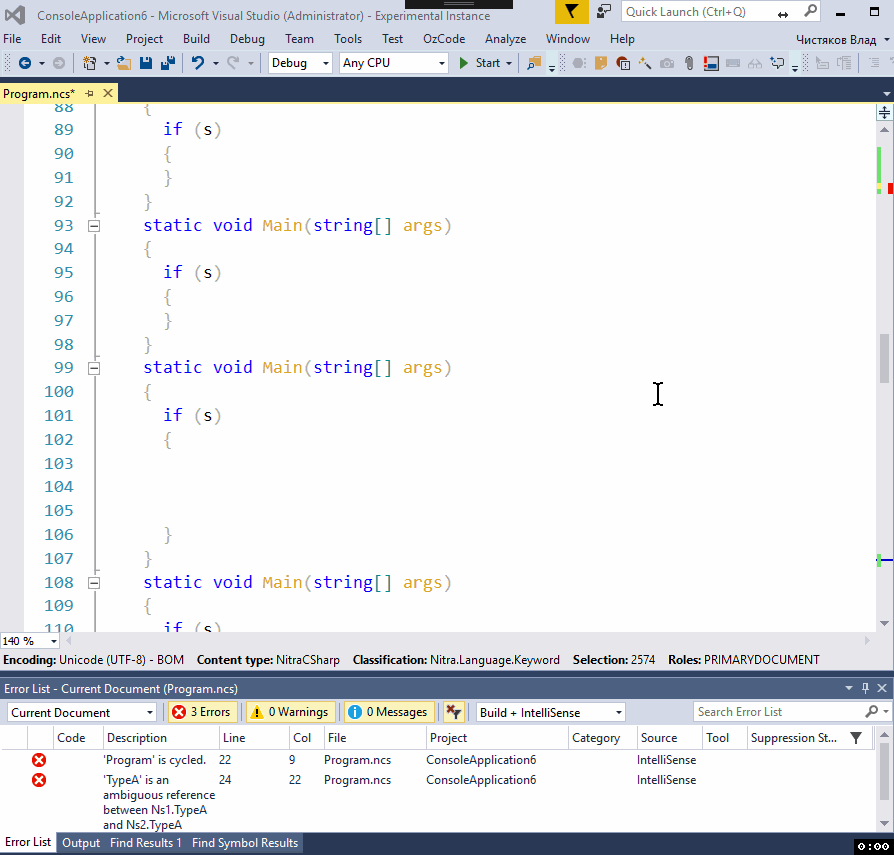Viewport: 894px width, 855px height.
Task: Toggle the 0 Messages filter button
Action: click(x=389, y=712)
